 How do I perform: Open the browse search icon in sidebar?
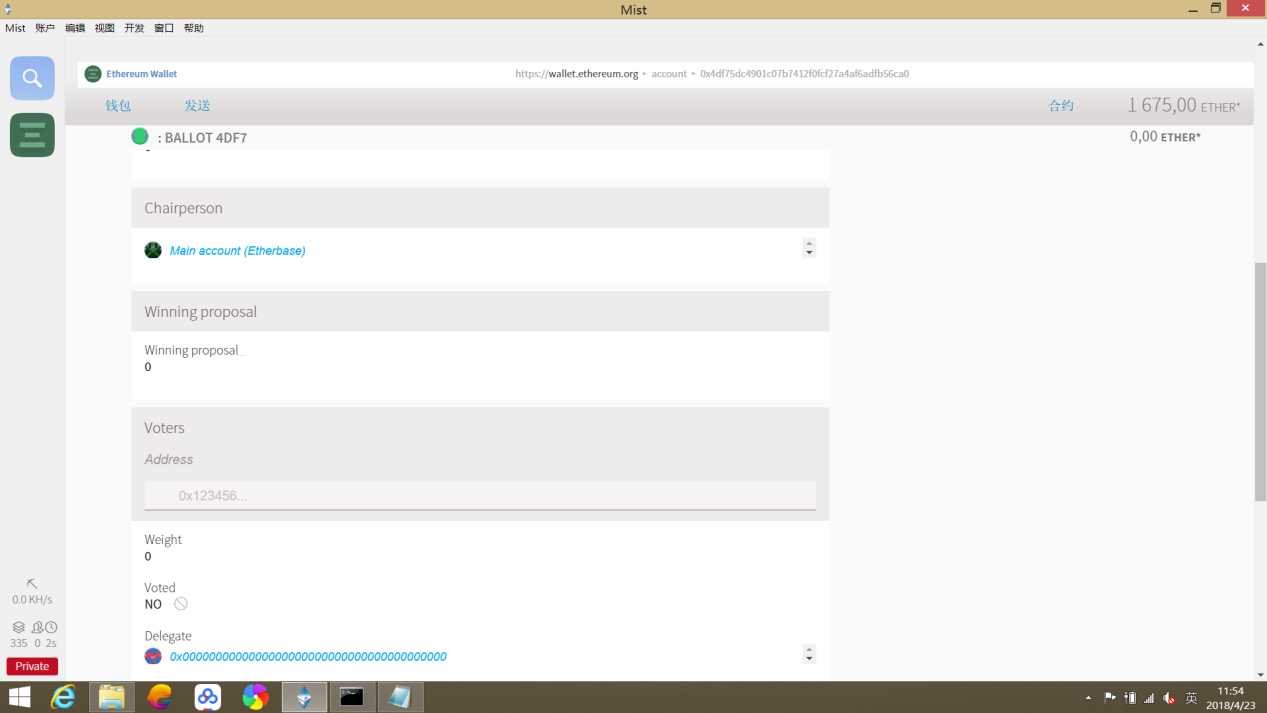(x=32, y=78)
